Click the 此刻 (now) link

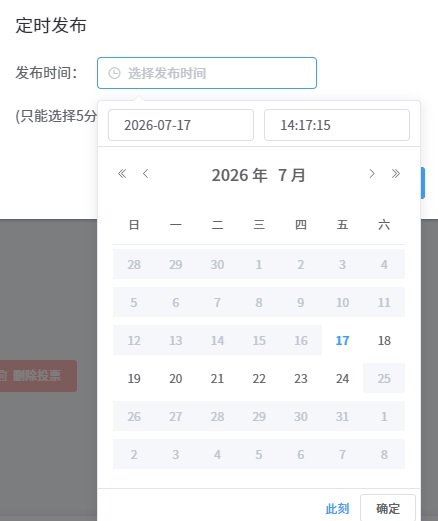click(337, 509)
